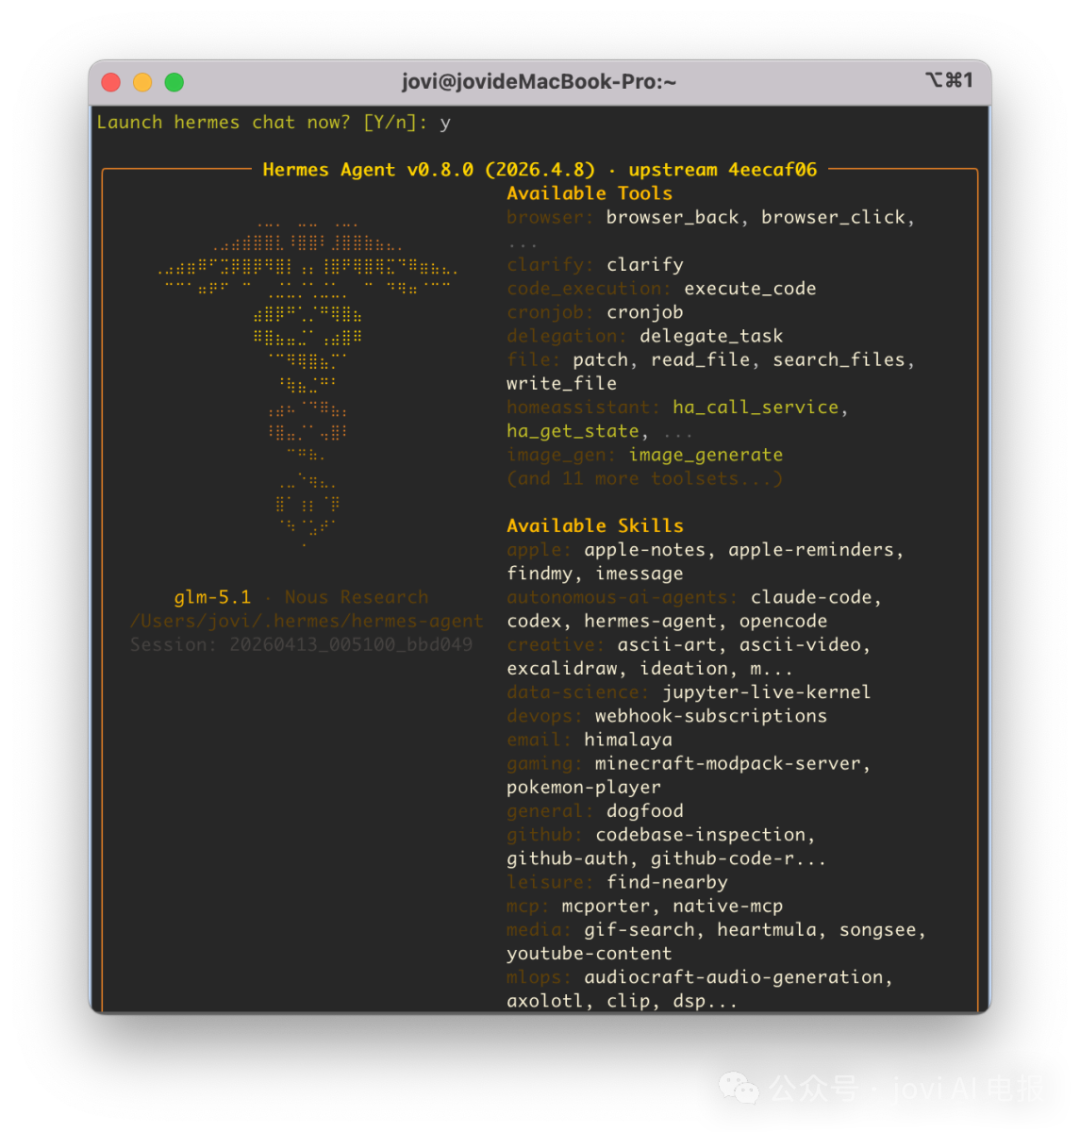Screen dimensions: 1080x1132
Task: Click the 'ascii-video' skill
Action: [x=800, y=645]
